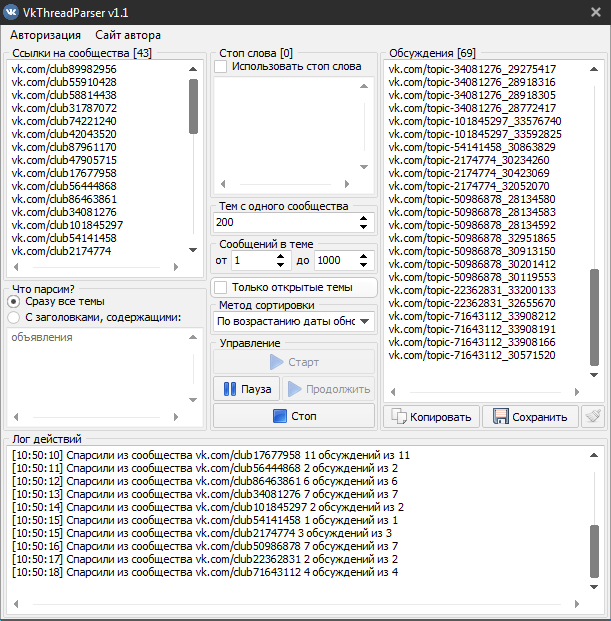611x621 pixels.
Task: Open the Метод сортировки dropdown
Action: (294, 321)
